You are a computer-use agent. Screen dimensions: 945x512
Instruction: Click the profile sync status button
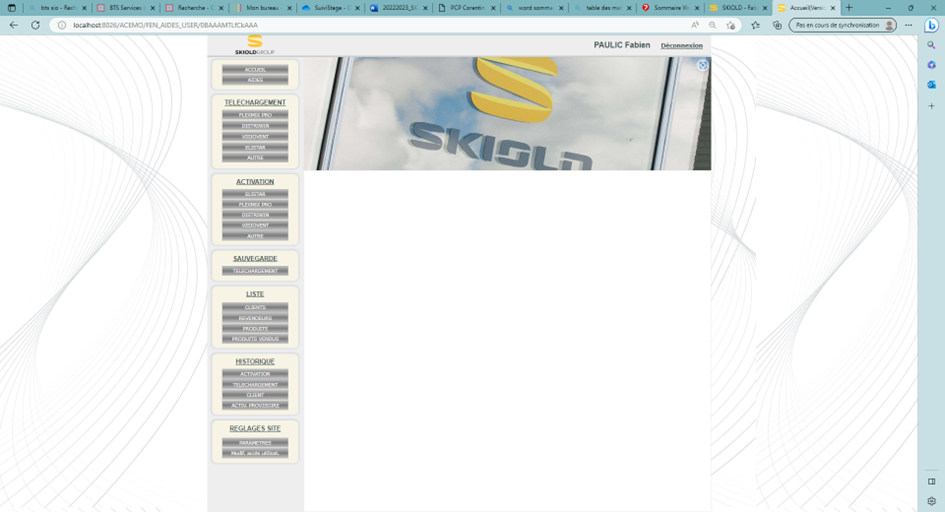pyautogui.click(x=843, y=25)
